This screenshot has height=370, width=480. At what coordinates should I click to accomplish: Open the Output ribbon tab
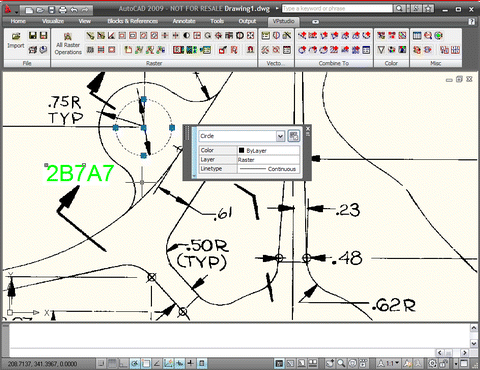[x=247, y=21]
